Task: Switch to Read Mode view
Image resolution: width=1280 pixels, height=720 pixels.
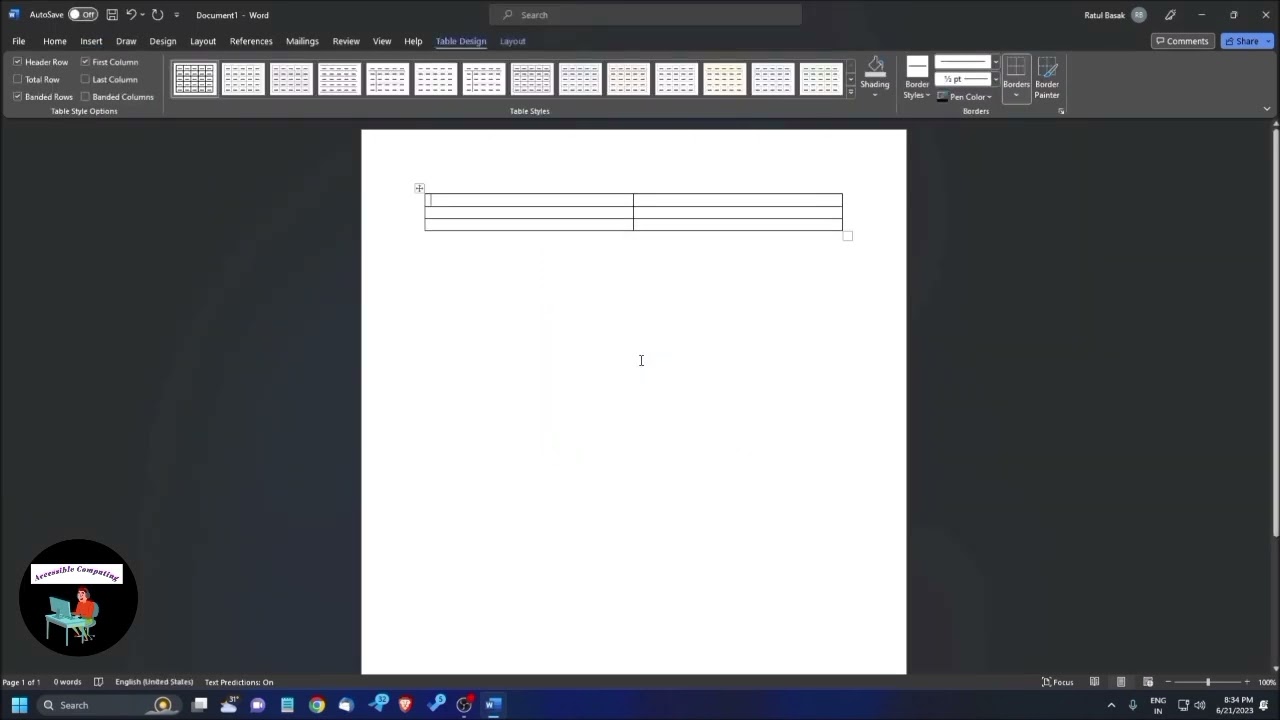Action: 1094,682
